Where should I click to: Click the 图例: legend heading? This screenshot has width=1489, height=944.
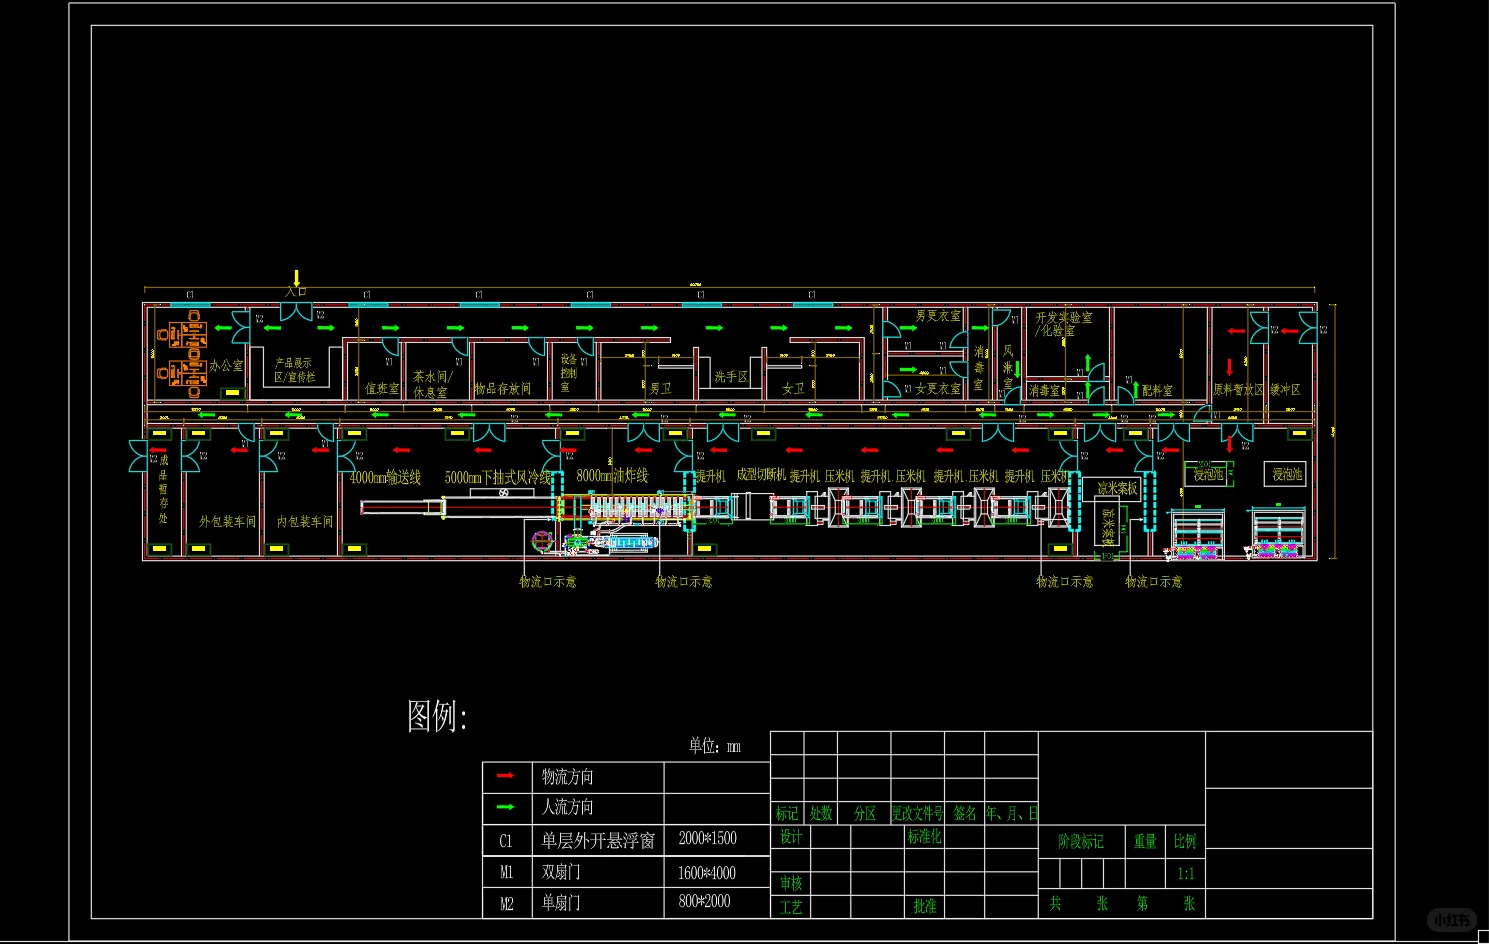click(437, 716)
